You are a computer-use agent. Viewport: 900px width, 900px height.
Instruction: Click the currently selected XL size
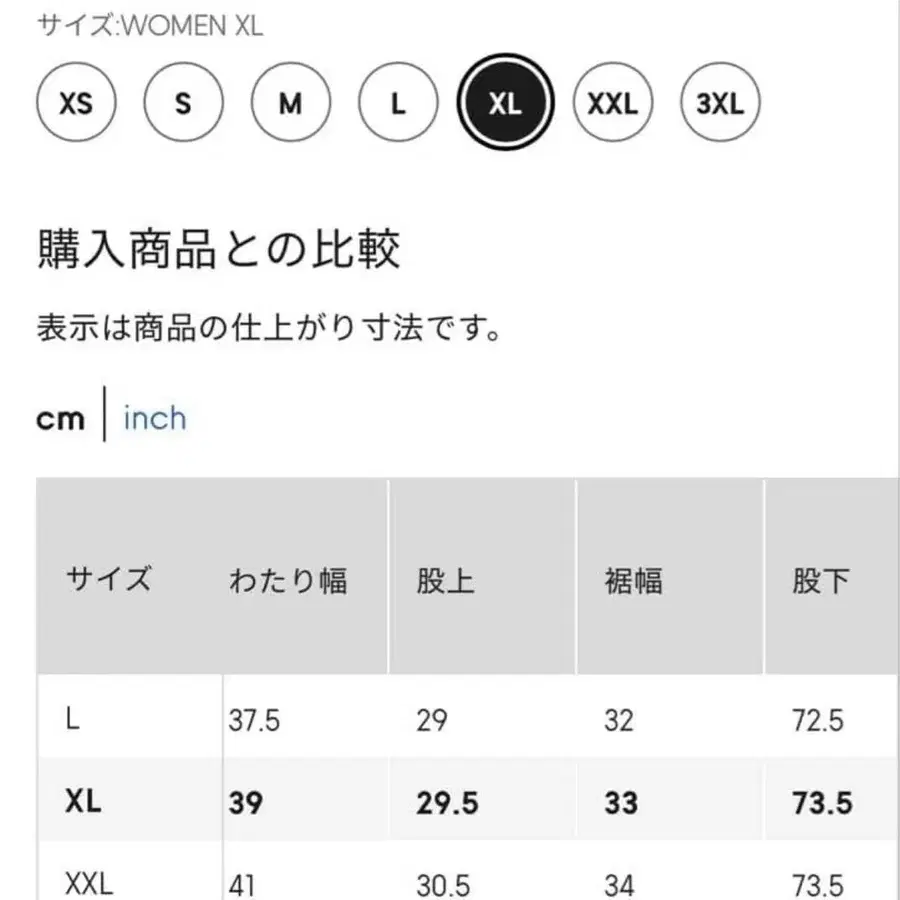(x=506, y=103)
